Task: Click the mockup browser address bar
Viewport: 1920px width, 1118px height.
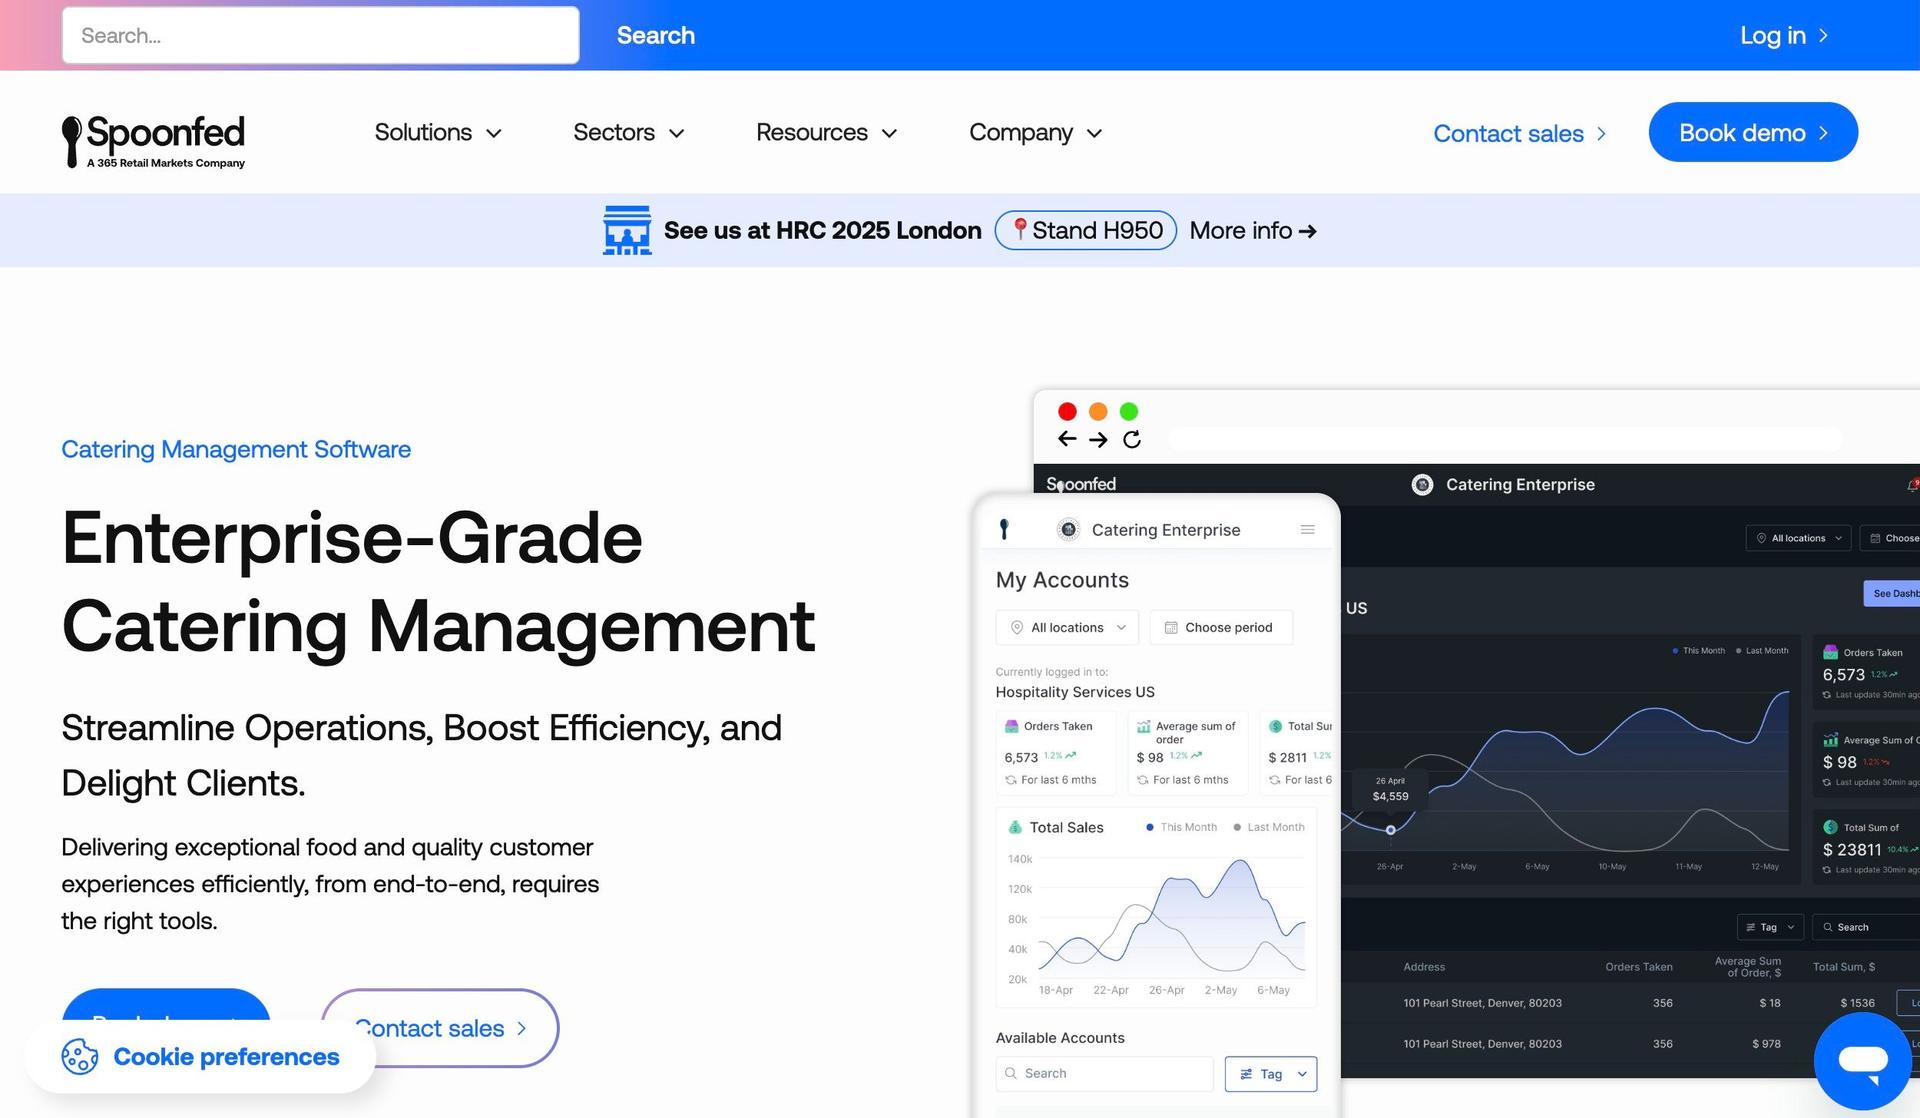Action: pos(1505,439)
